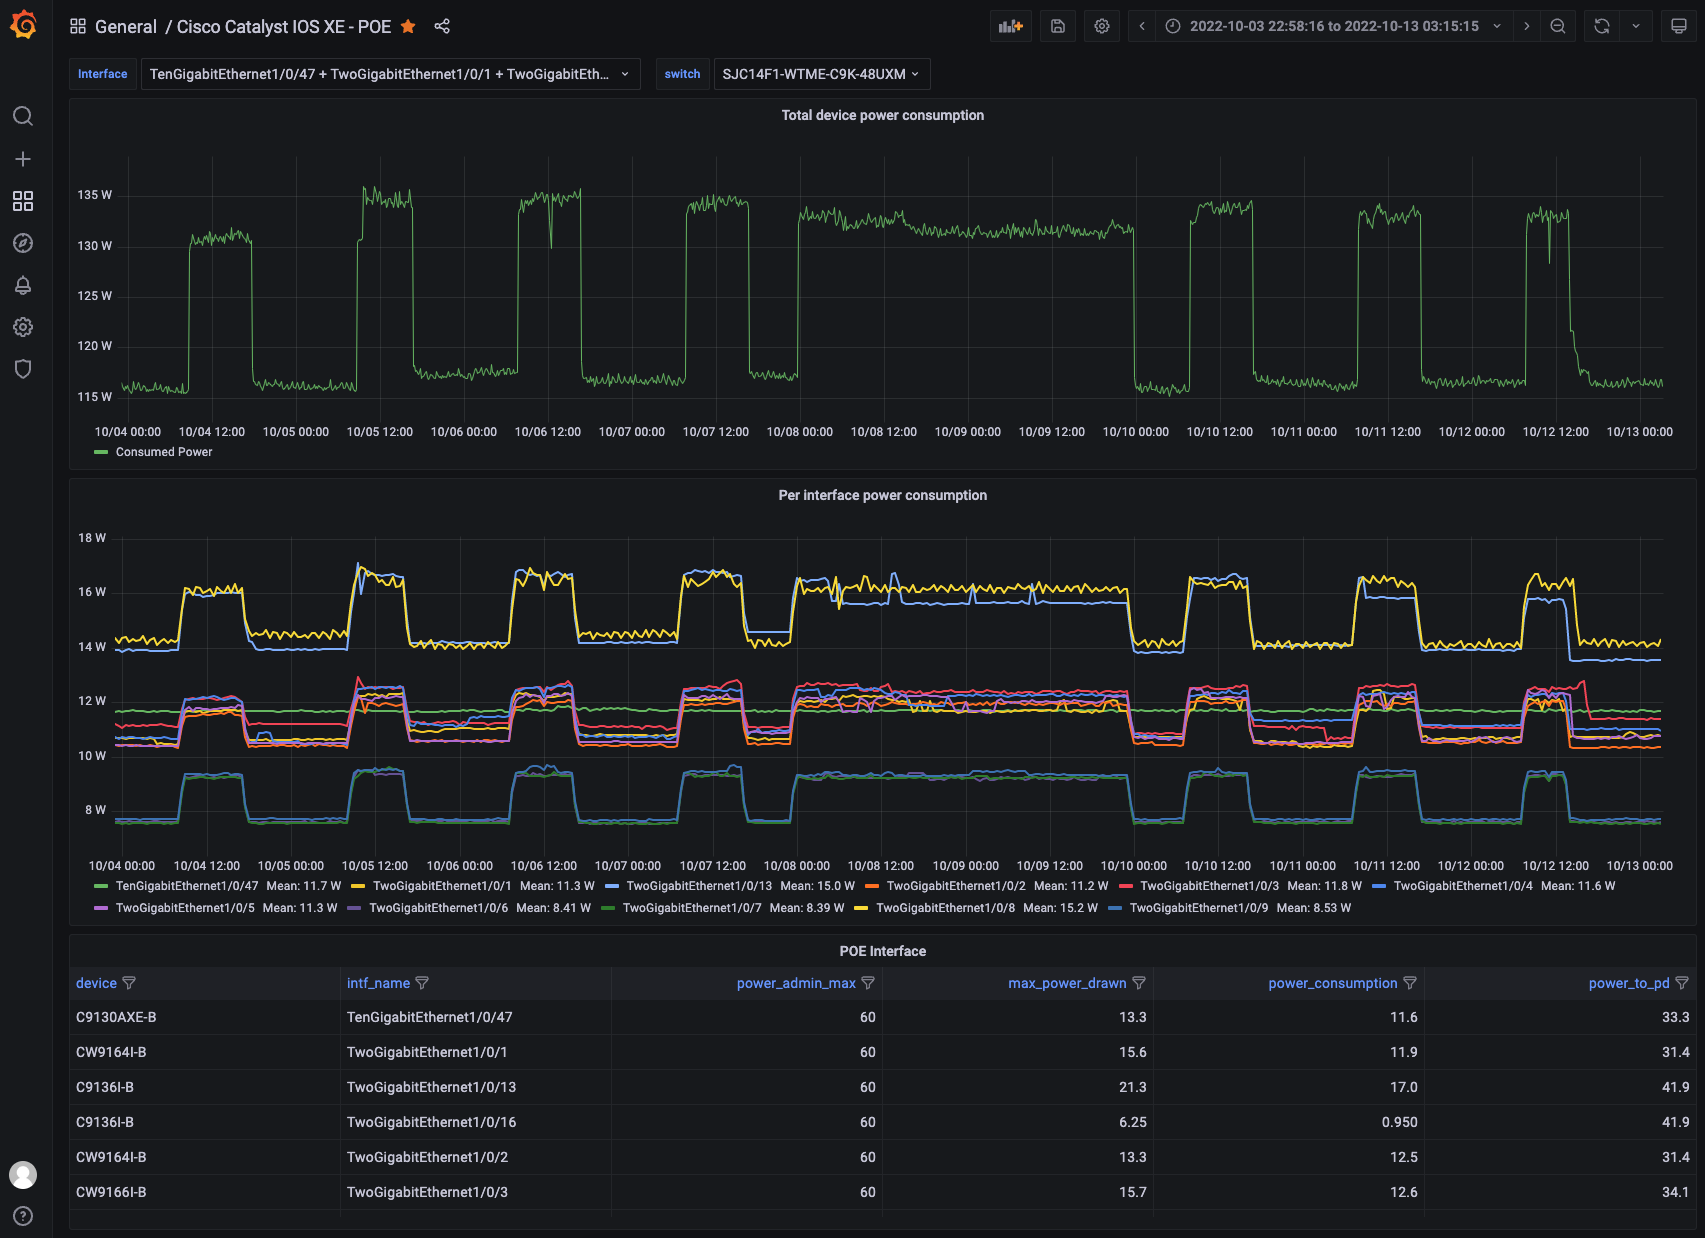The width and height of the screenshot is (1705, 1238).
Task: Move time range forward
Action: pos(1526,27)
